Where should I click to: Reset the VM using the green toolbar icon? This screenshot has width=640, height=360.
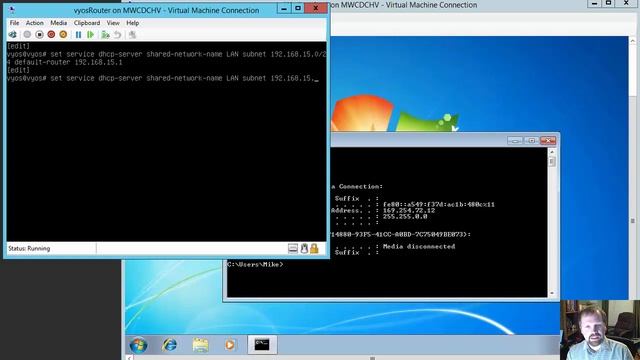(x=91, y=35)
